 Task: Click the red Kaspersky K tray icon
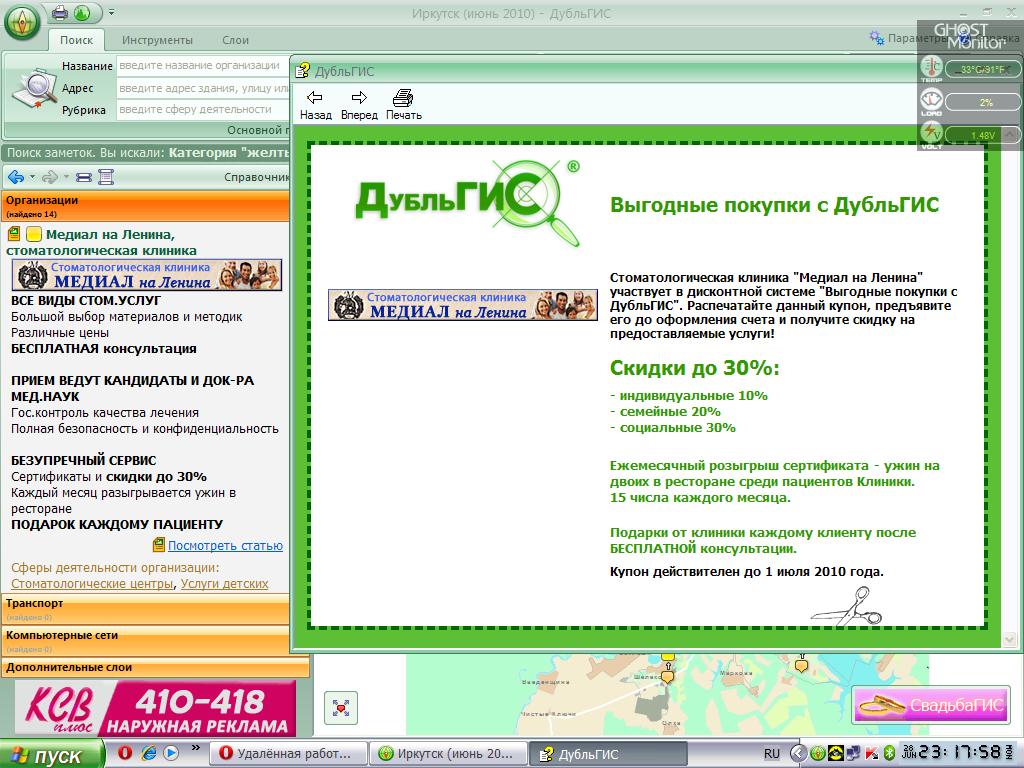coord(872,753)
